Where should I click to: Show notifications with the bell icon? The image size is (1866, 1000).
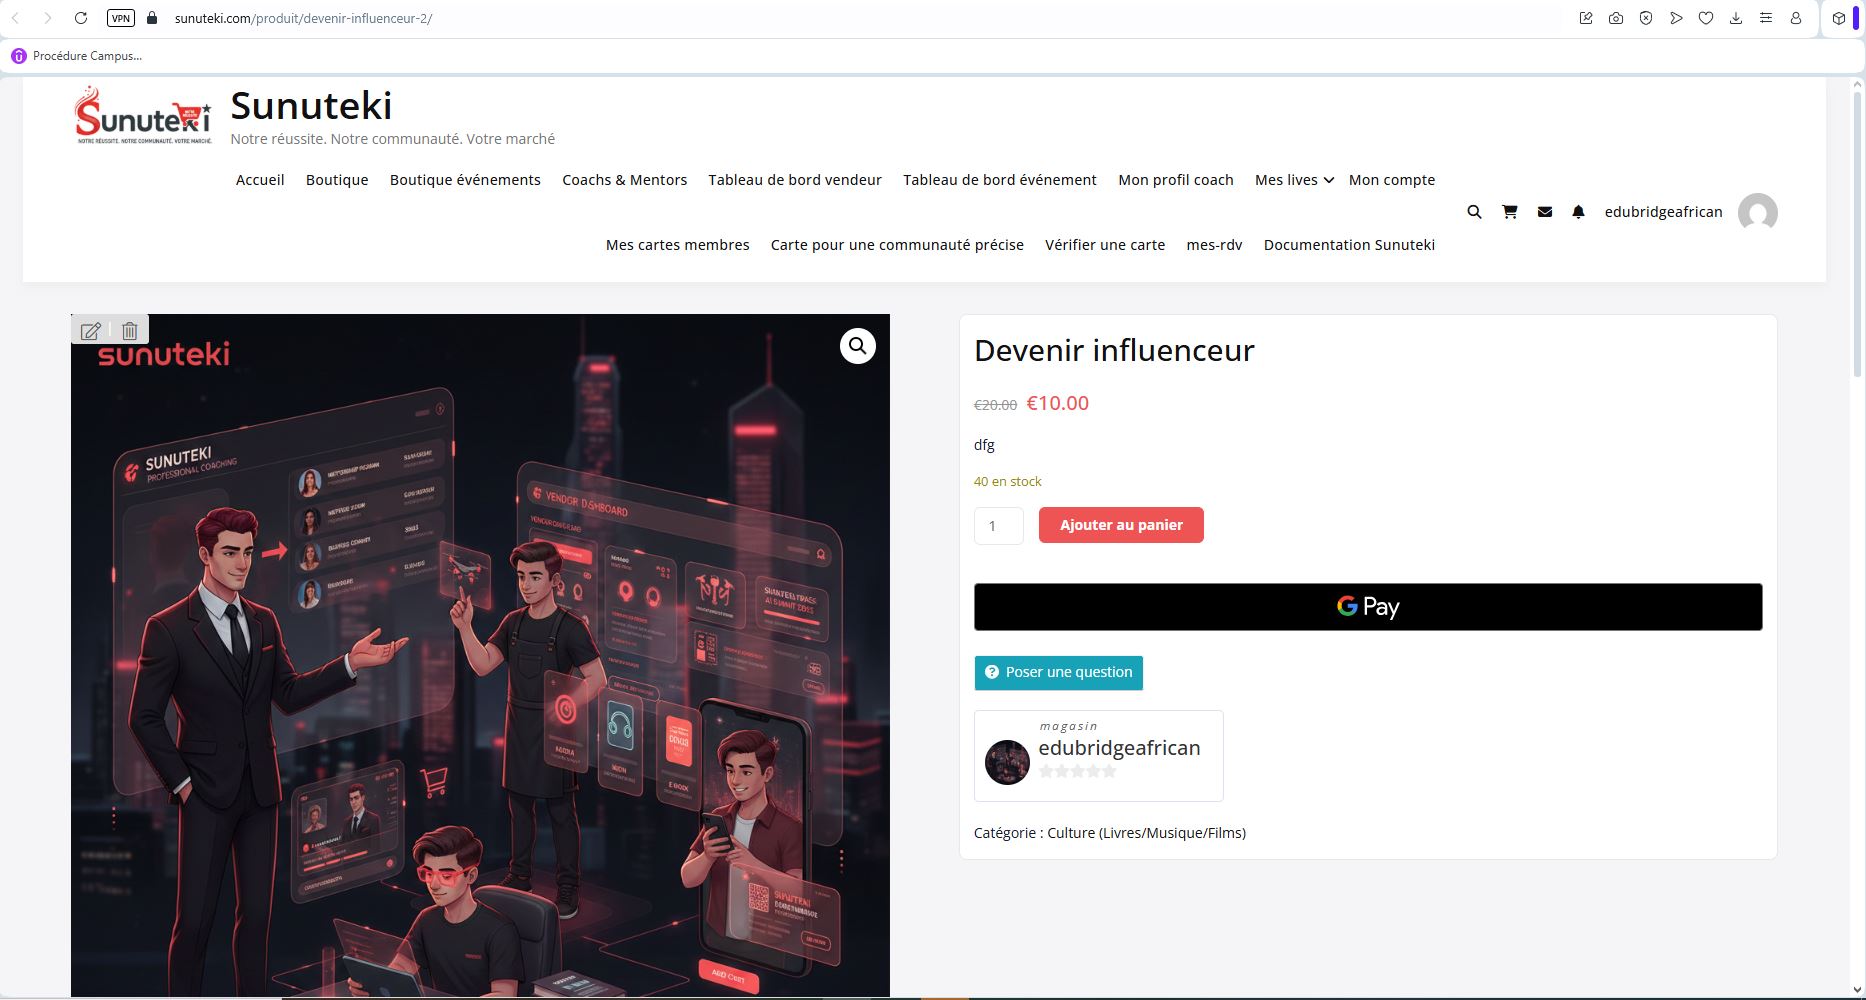pos(1579,212)
